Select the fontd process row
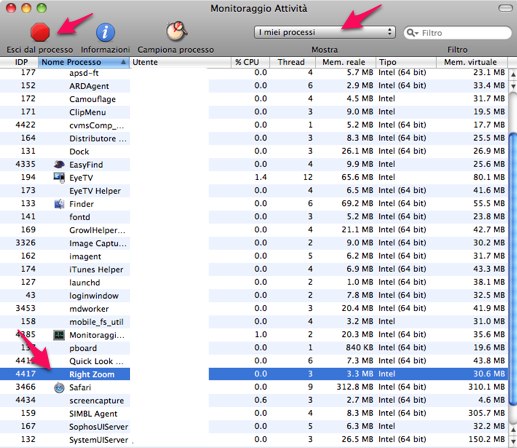The image size is (517, 448). point(253,217)
